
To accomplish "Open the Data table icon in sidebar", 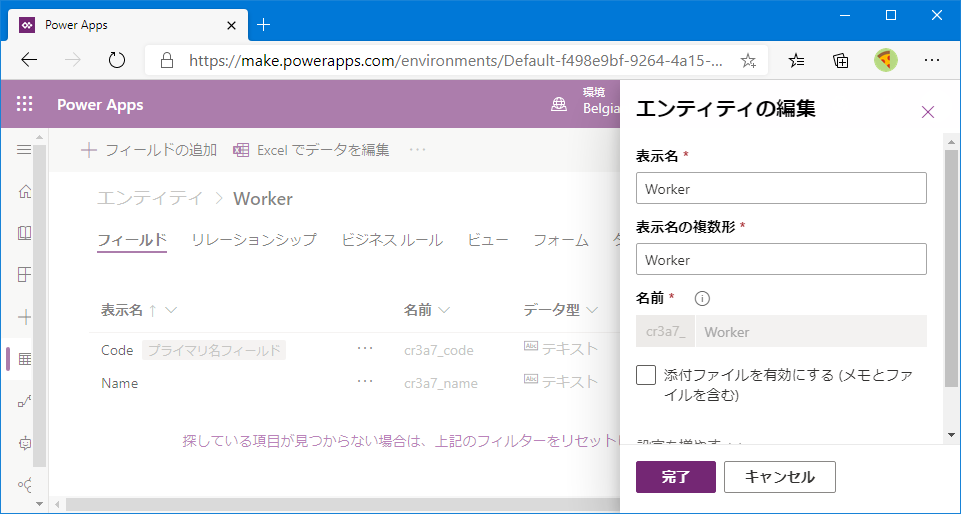I will pos(25,359).
